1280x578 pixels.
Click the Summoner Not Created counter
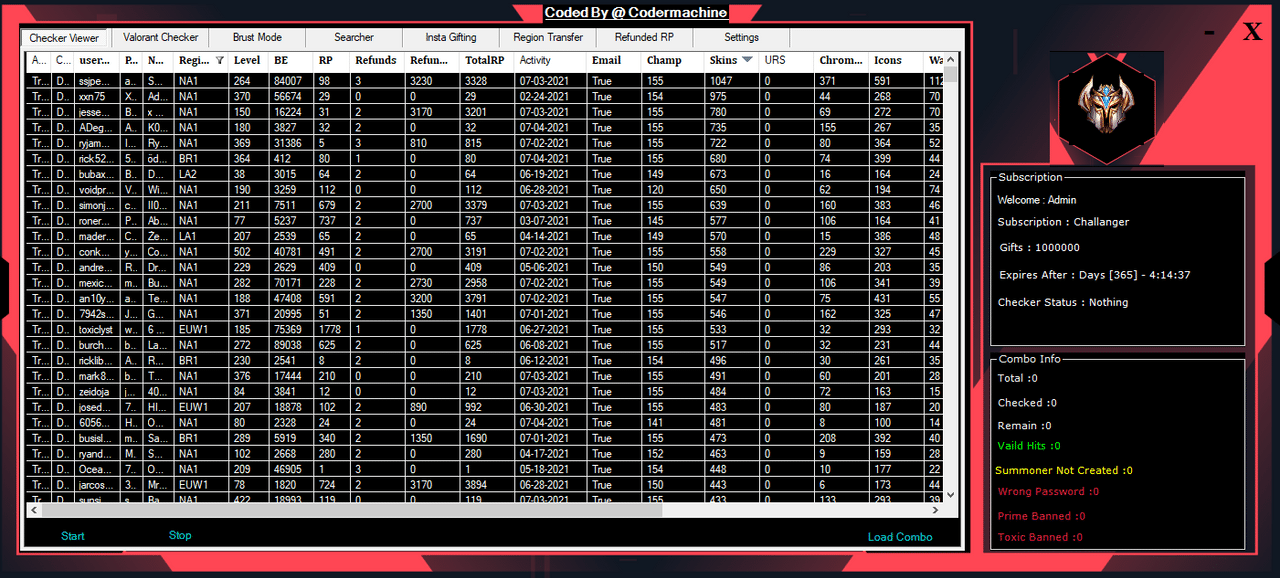click(x=1064, y=470)
